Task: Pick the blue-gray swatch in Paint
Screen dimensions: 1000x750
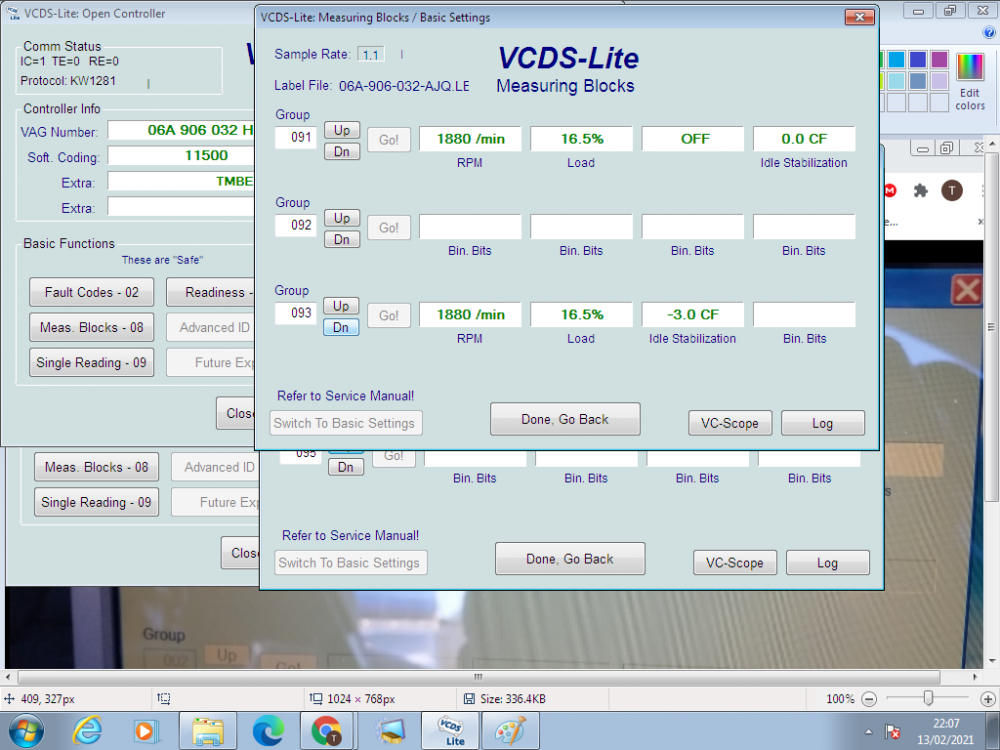Action: [918, 81]
